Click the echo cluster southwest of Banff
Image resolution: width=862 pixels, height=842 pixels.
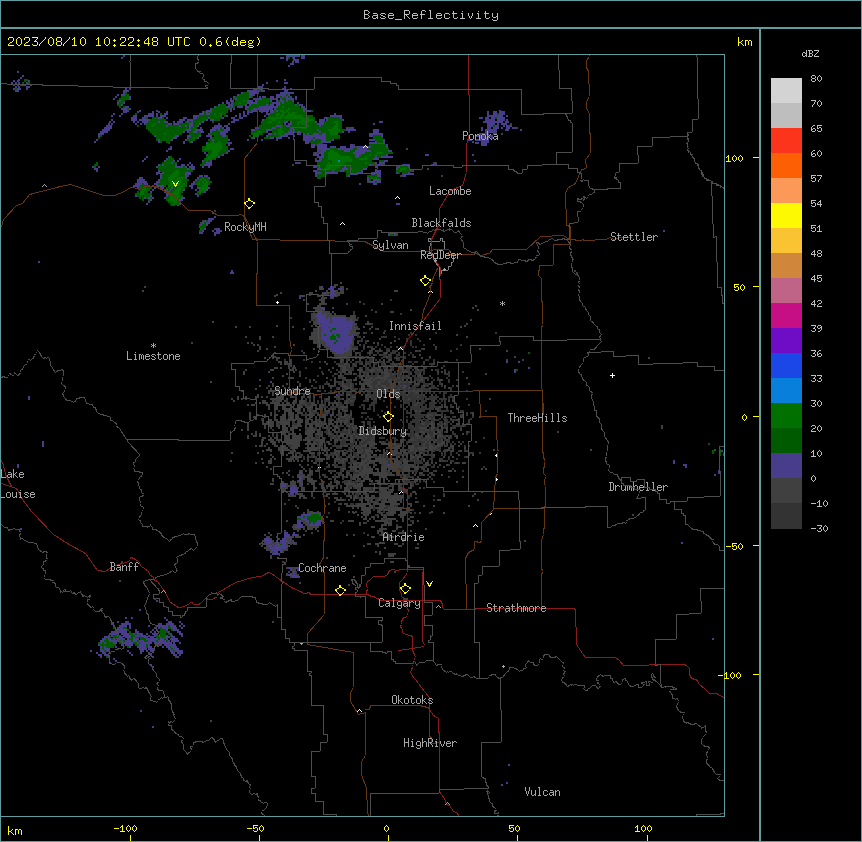click(141, 638)
